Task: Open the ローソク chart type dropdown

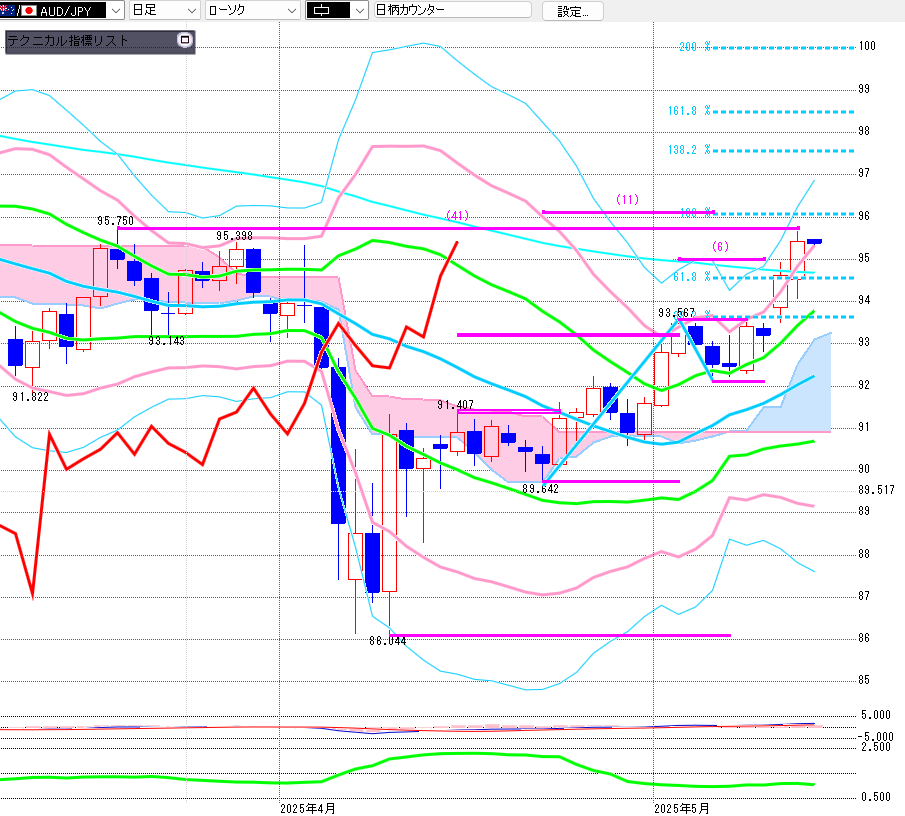Action: click(252, 10)
